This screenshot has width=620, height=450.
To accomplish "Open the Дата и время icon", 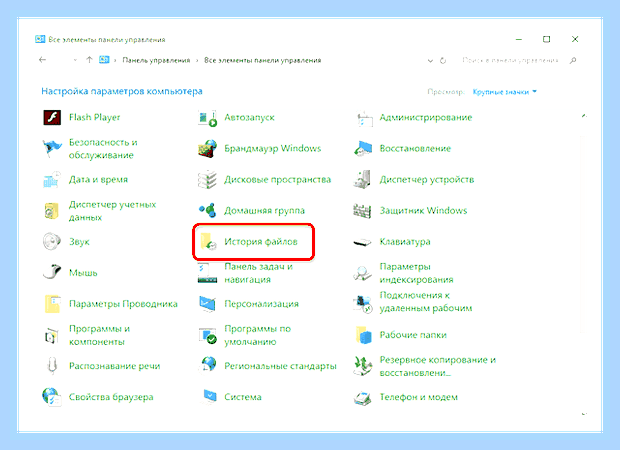I will pyautogui.click(x=52, y=180).
